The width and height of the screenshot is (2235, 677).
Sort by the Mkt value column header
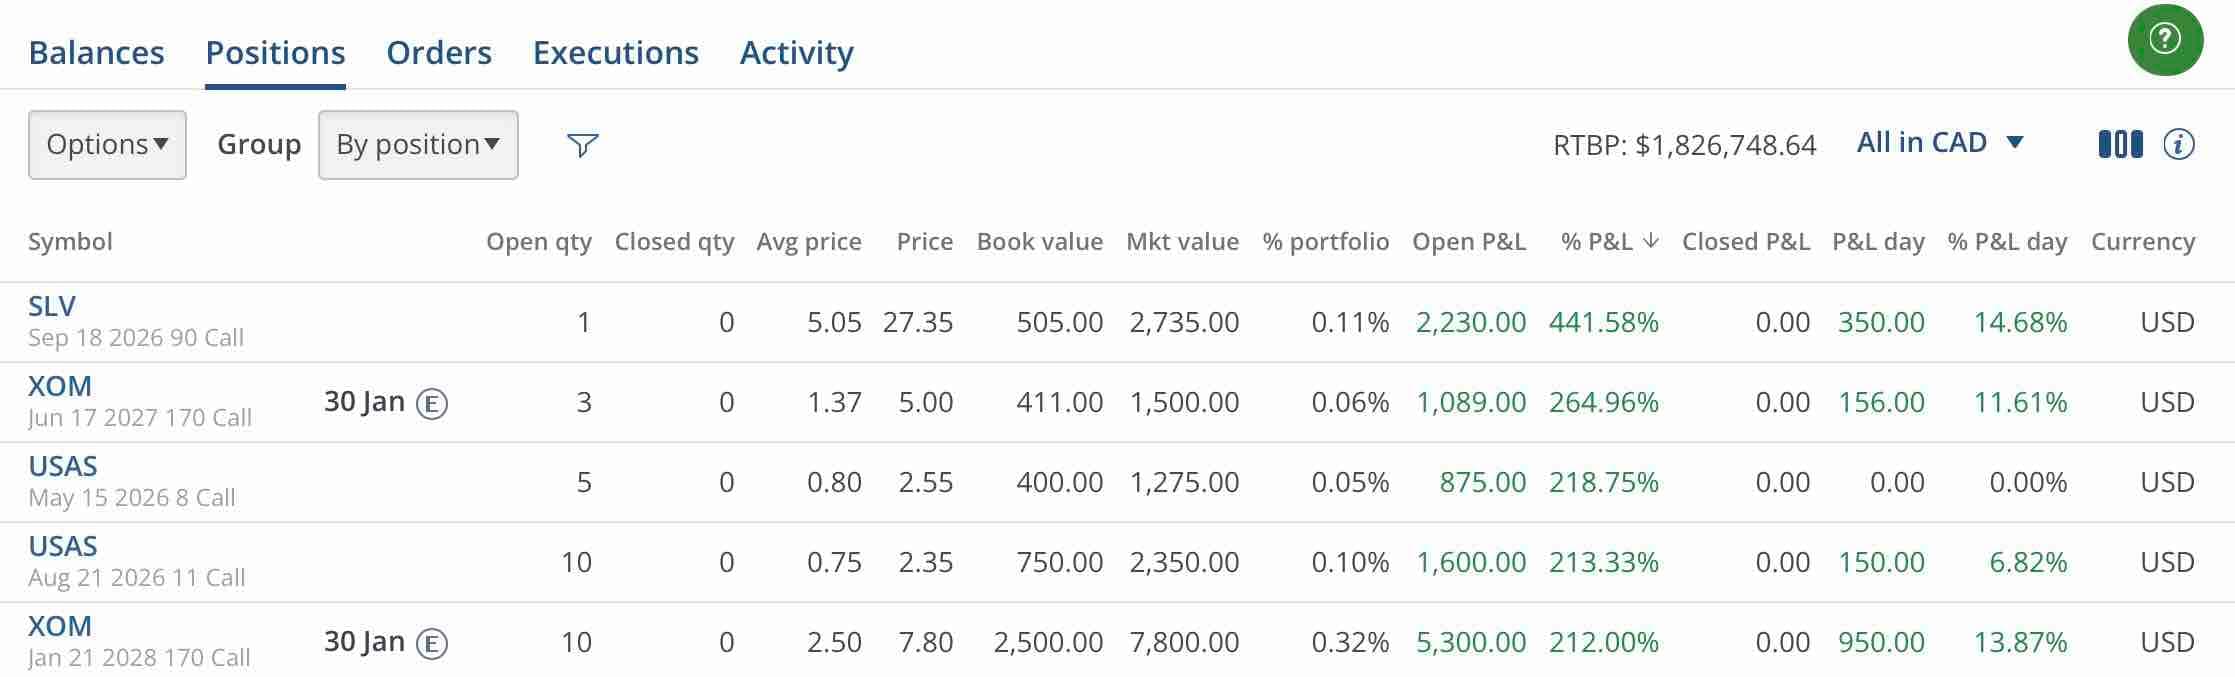tap(1182, 241)
